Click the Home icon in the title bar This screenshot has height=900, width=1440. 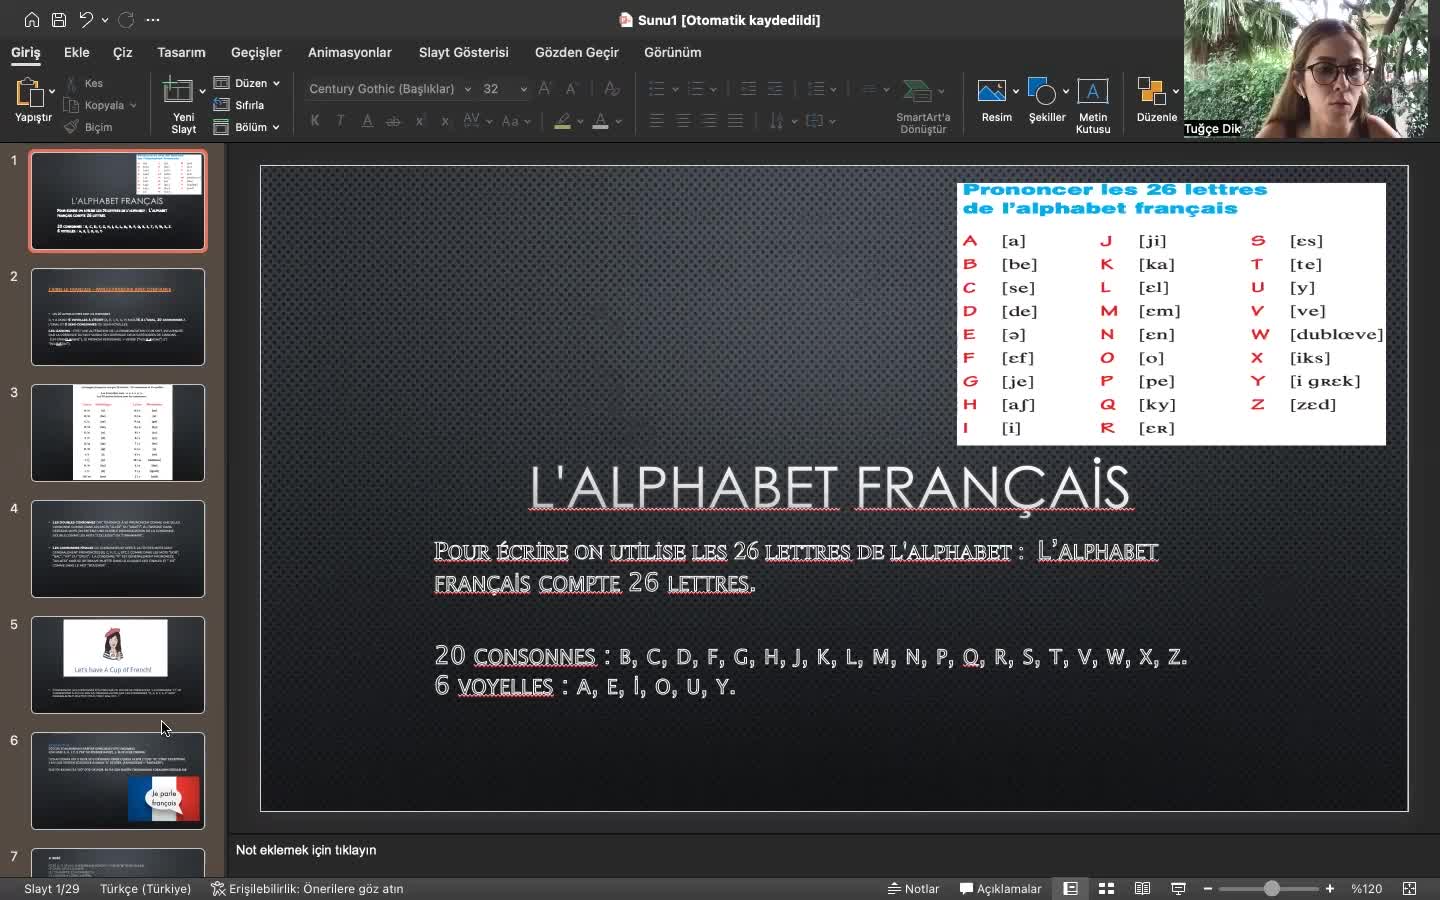coord(32,20)
